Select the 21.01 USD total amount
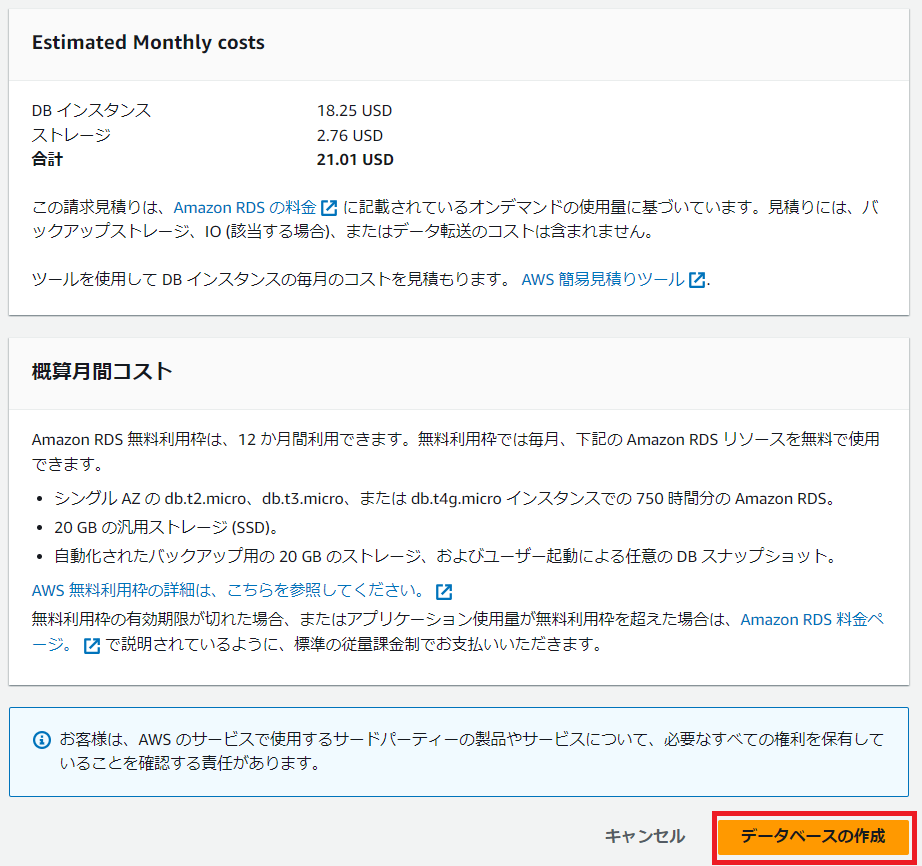Screen dimensions: 922x866 pos(355,160)
